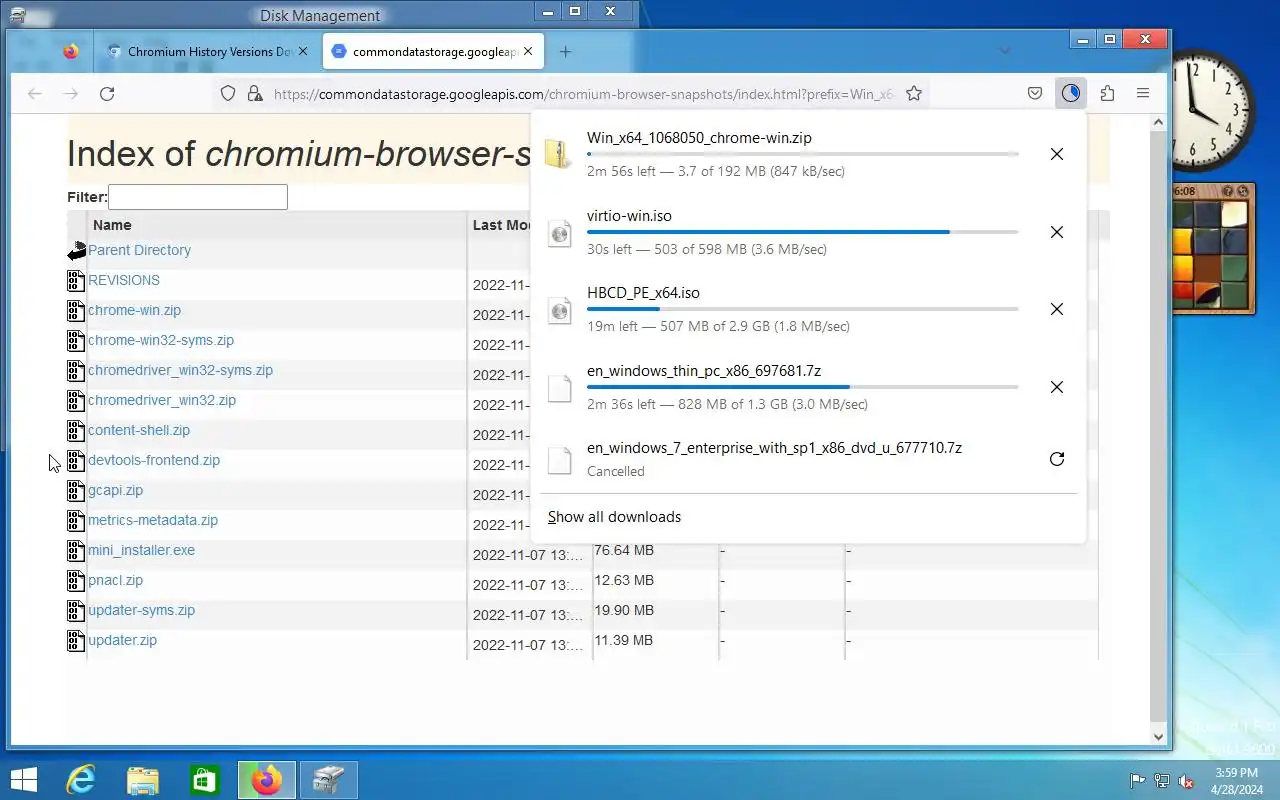This screenshot has height=800, width=1280.
Task: Cancel the HBCD_PE_x64.iso download
Action: point(1056,309)
